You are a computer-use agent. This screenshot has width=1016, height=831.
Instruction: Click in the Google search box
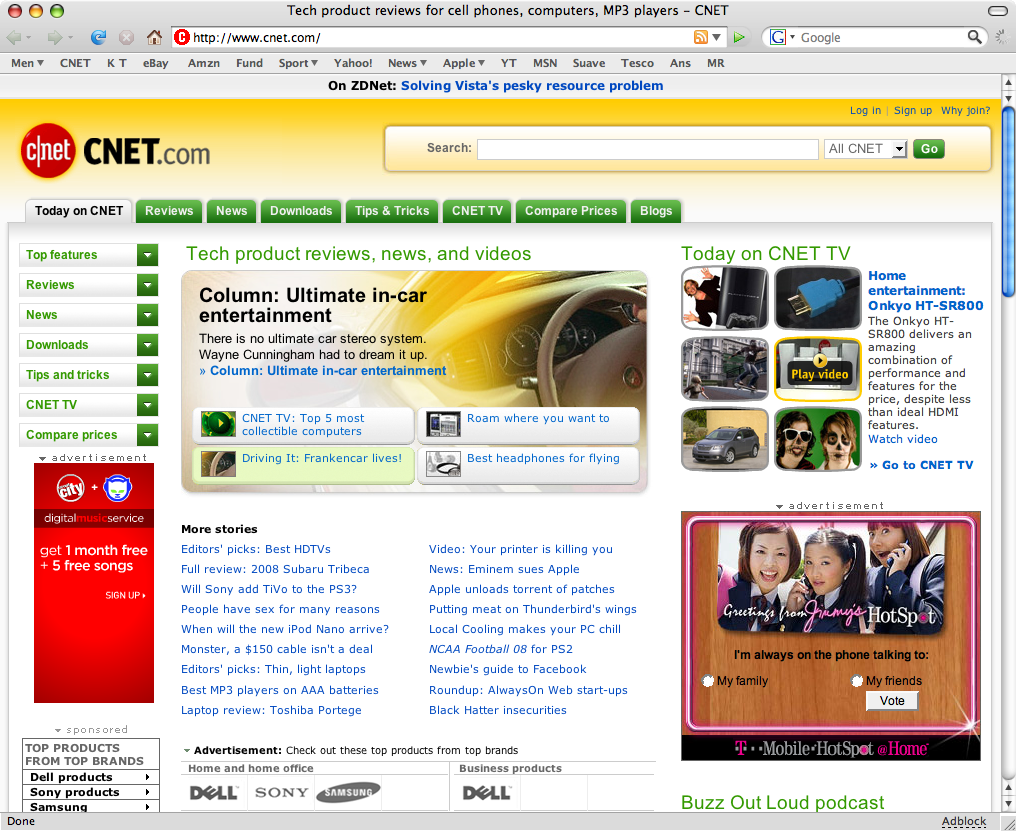[881, 38]
